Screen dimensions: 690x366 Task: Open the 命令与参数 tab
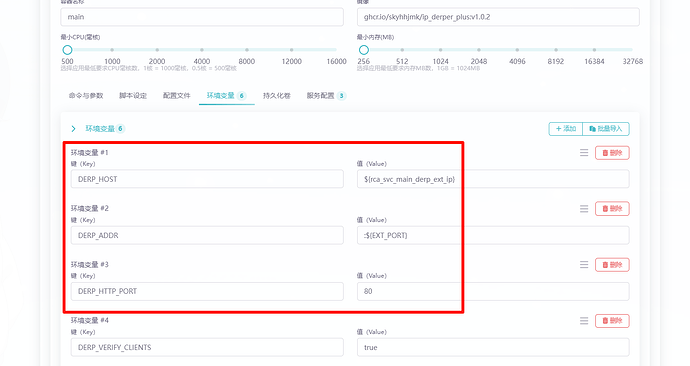coord(86,95)
